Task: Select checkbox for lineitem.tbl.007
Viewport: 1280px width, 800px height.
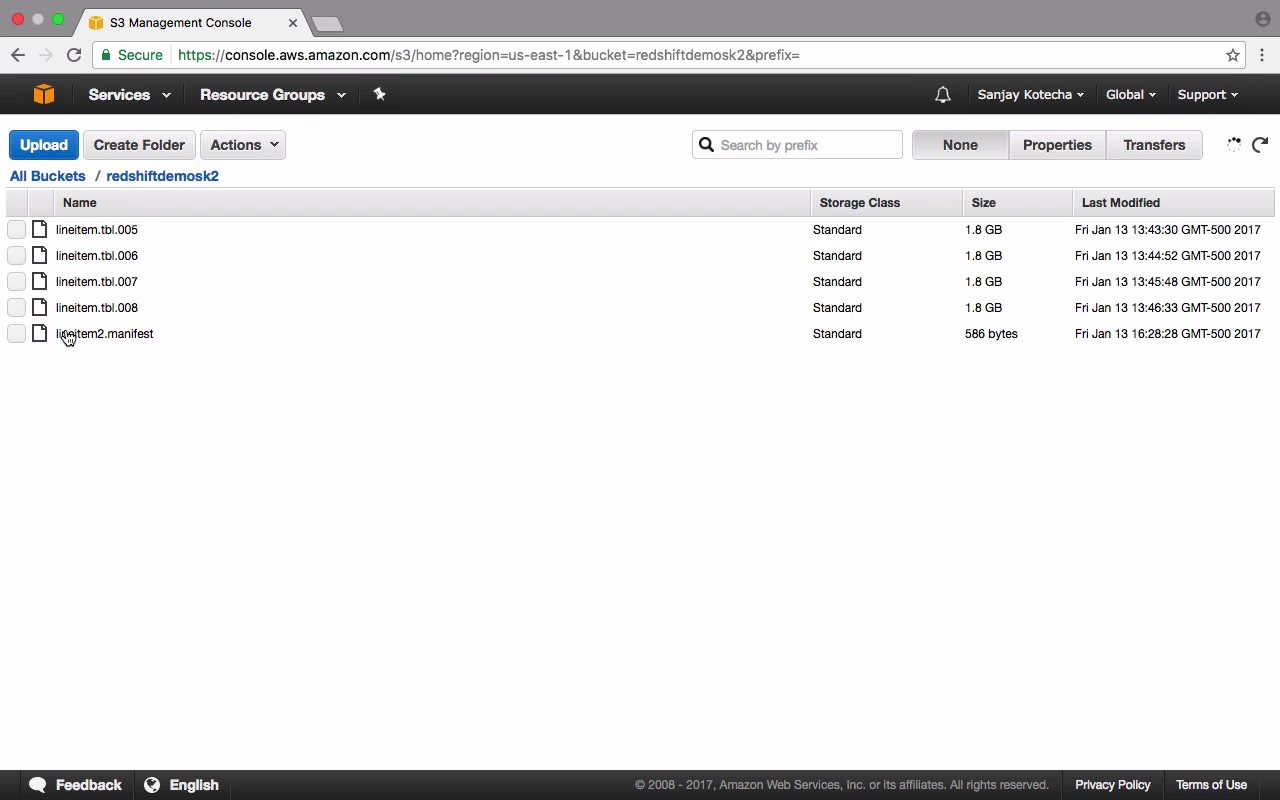Action: pyautogui.click(x=16, y=281)
